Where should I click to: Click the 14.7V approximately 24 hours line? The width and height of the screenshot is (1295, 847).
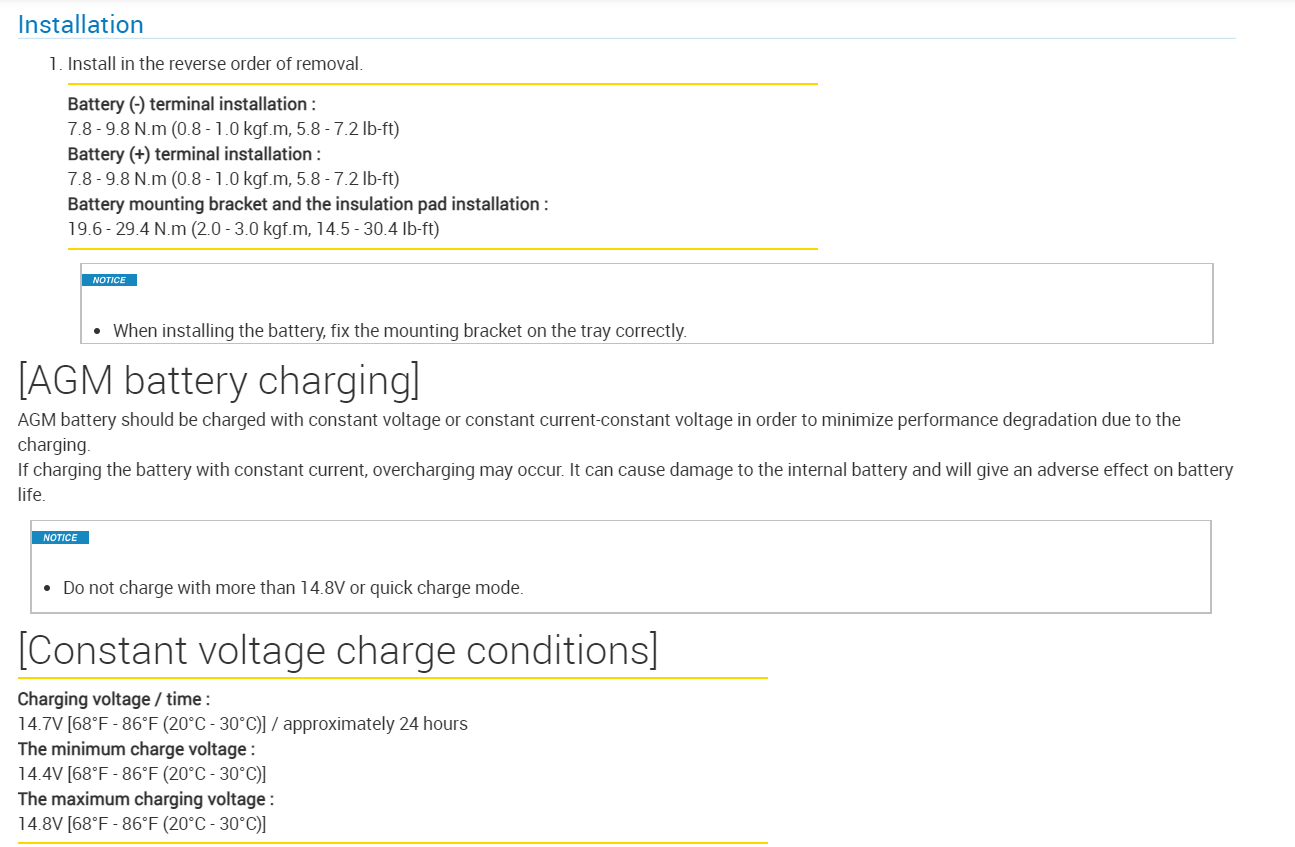243,724
